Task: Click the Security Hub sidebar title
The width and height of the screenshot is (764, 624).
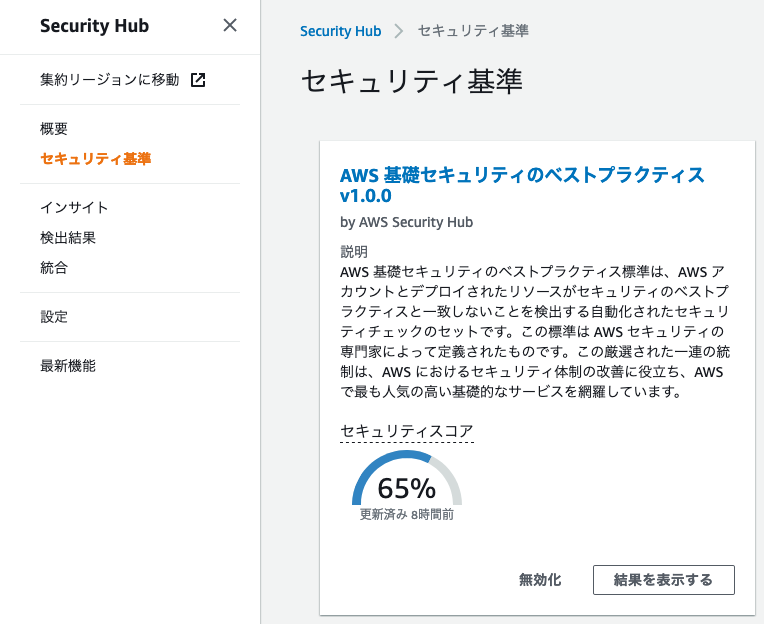Action: tap(94, 26)
